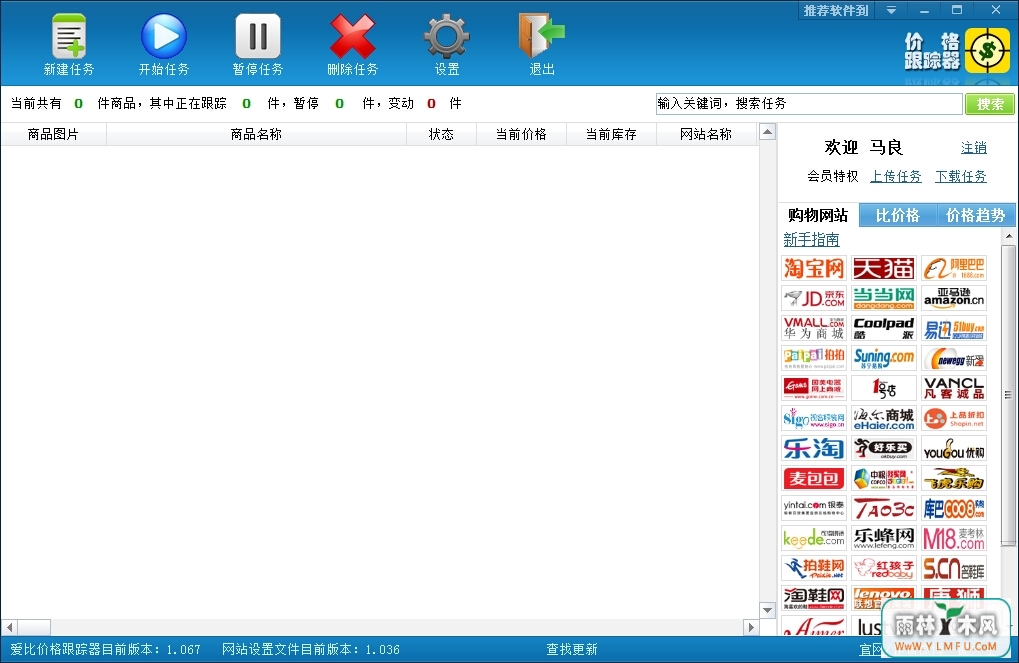The image size is (1019, 663).
Task: Open the 1号店 logo
Action: (x=884, y=388)
